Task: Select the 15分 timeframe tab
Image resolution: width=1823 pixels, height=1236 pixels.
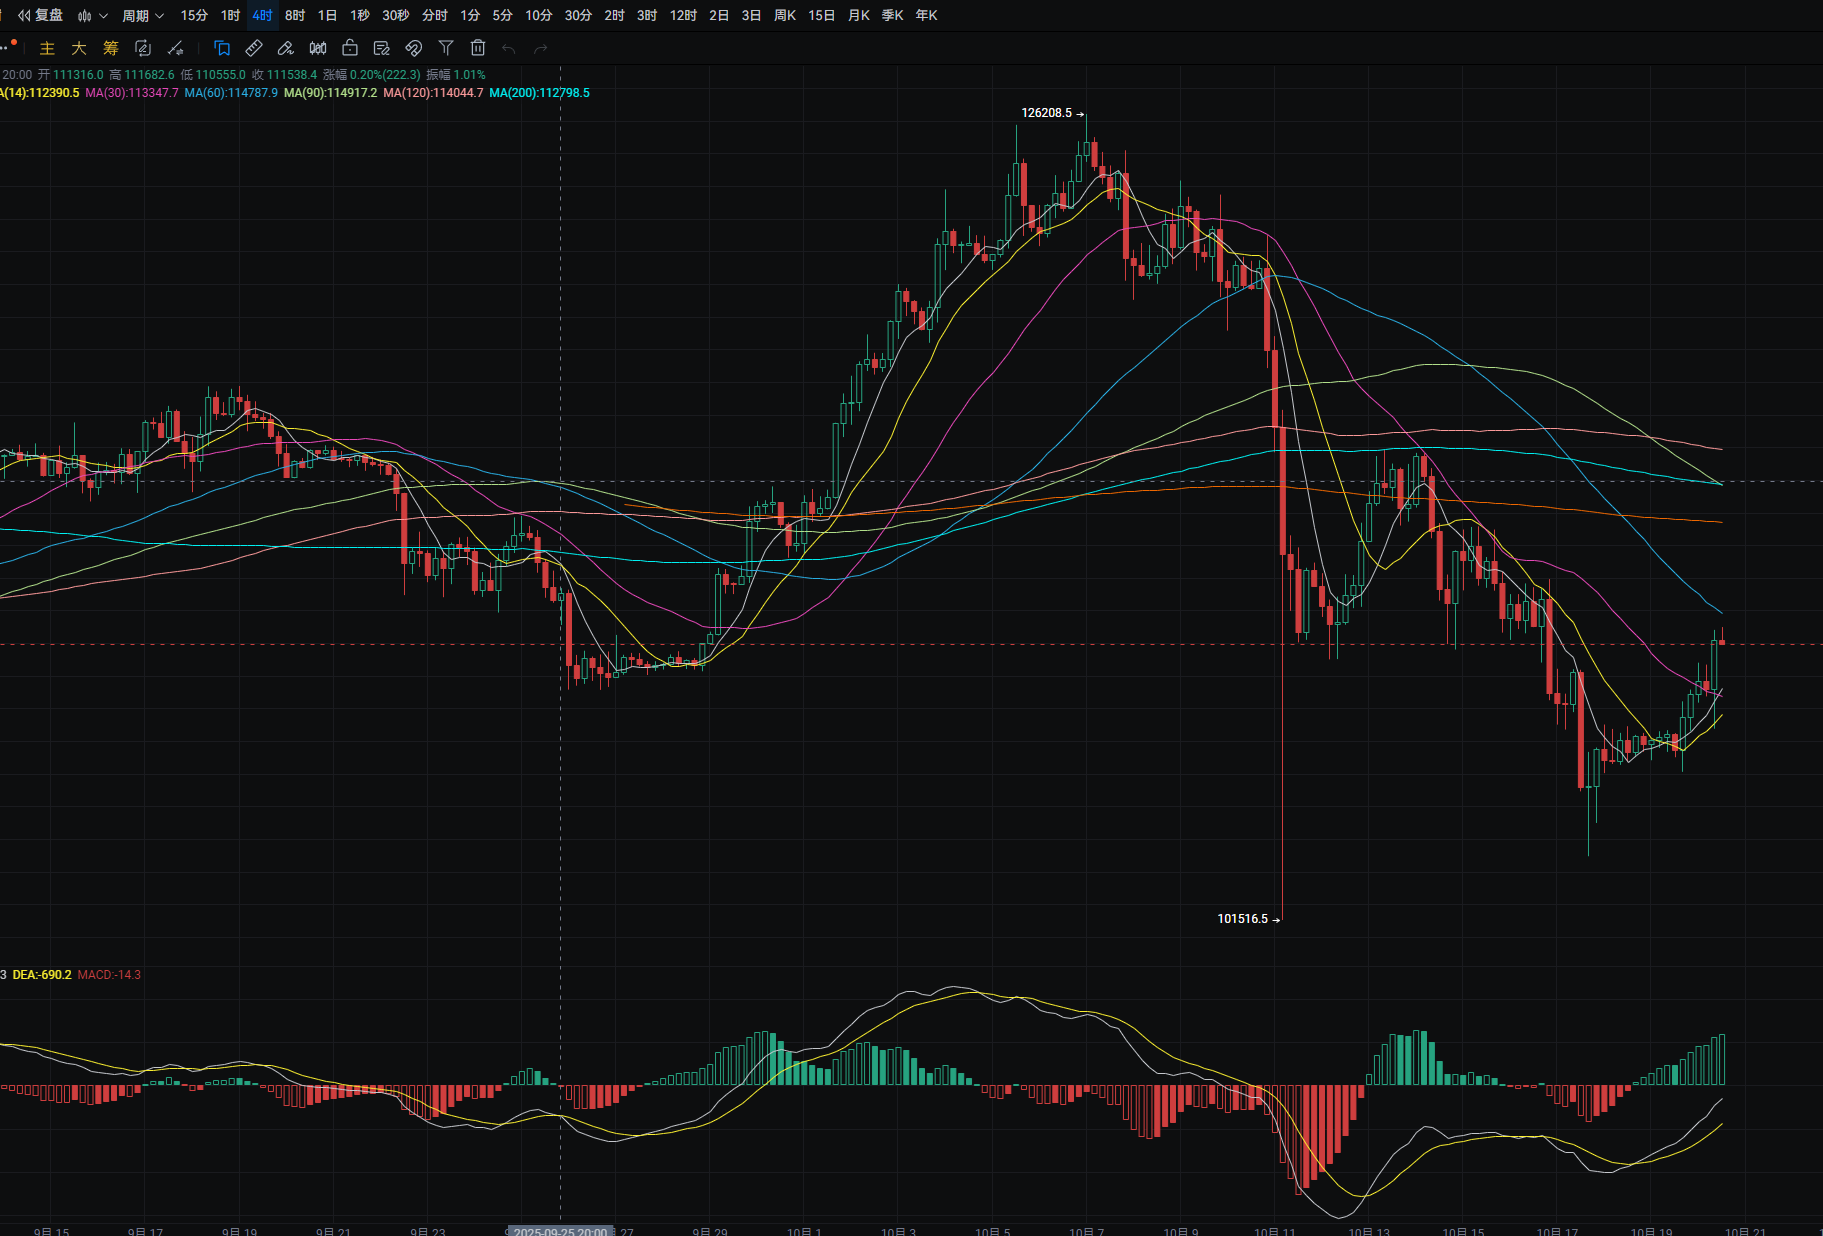Action: click(x=194, y=16)
